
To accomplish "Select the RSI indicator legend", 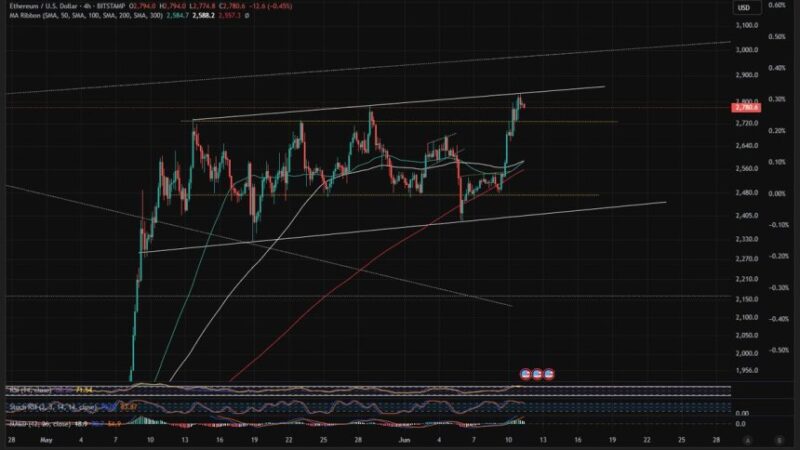I will [x=30, y=390].
